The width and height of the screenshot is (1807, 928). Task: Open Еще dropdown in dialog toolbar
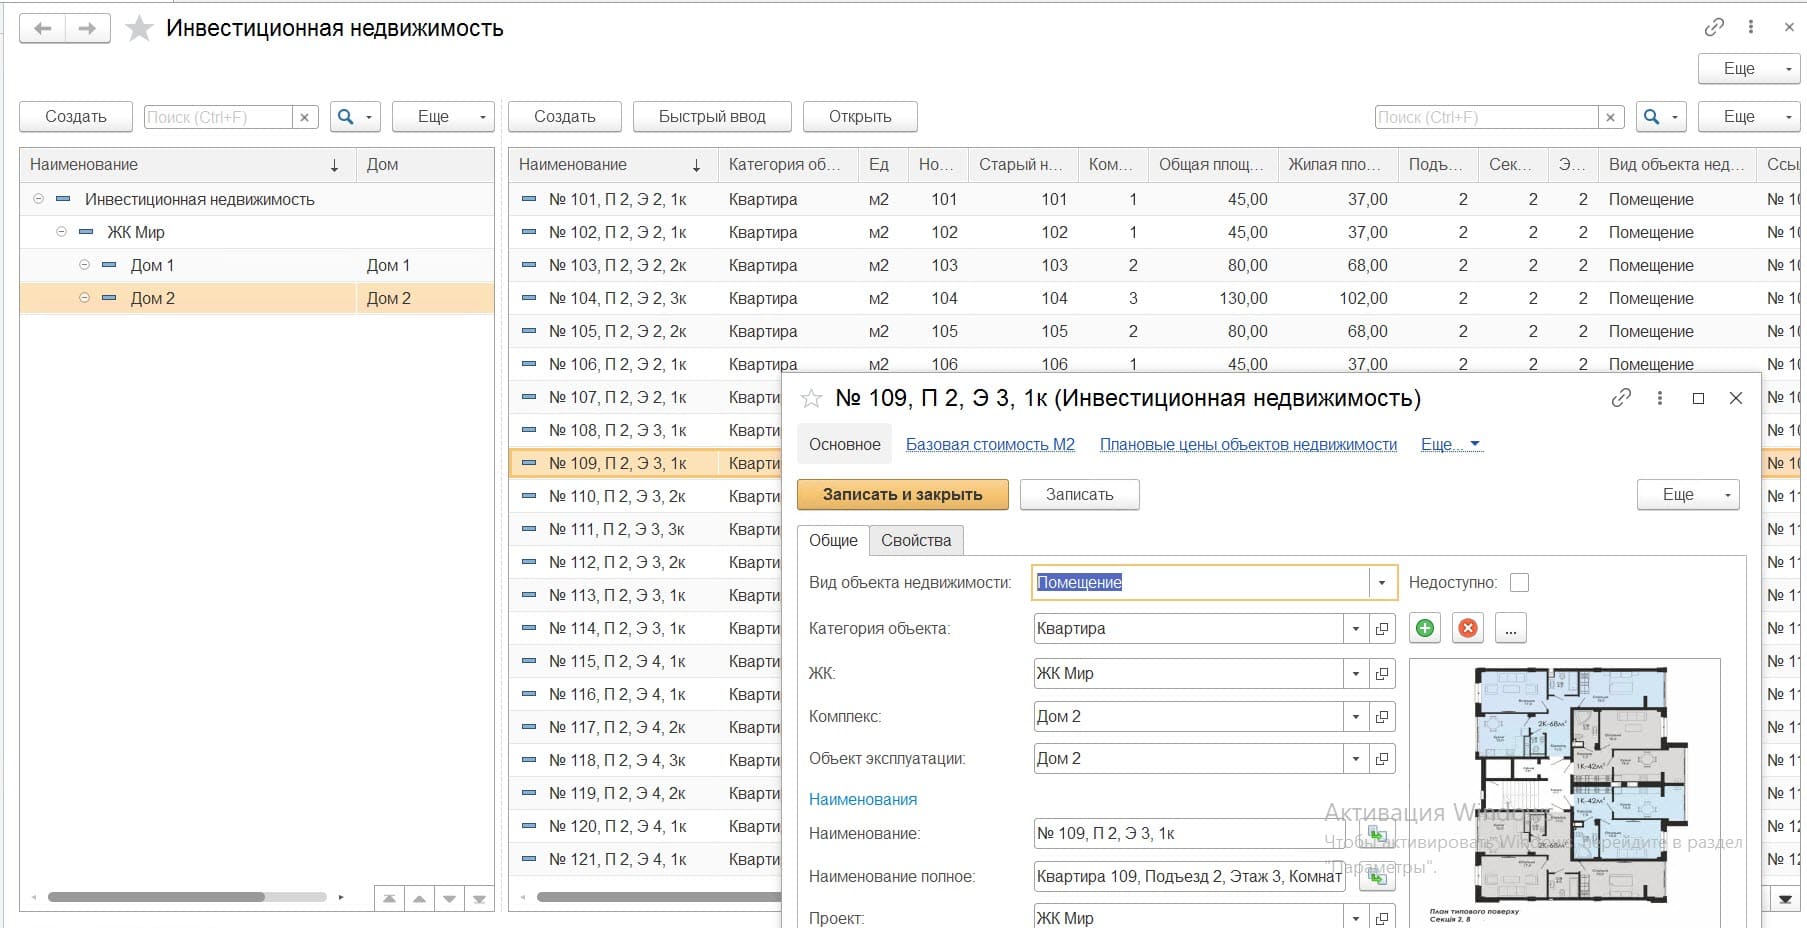point(1687,495)
